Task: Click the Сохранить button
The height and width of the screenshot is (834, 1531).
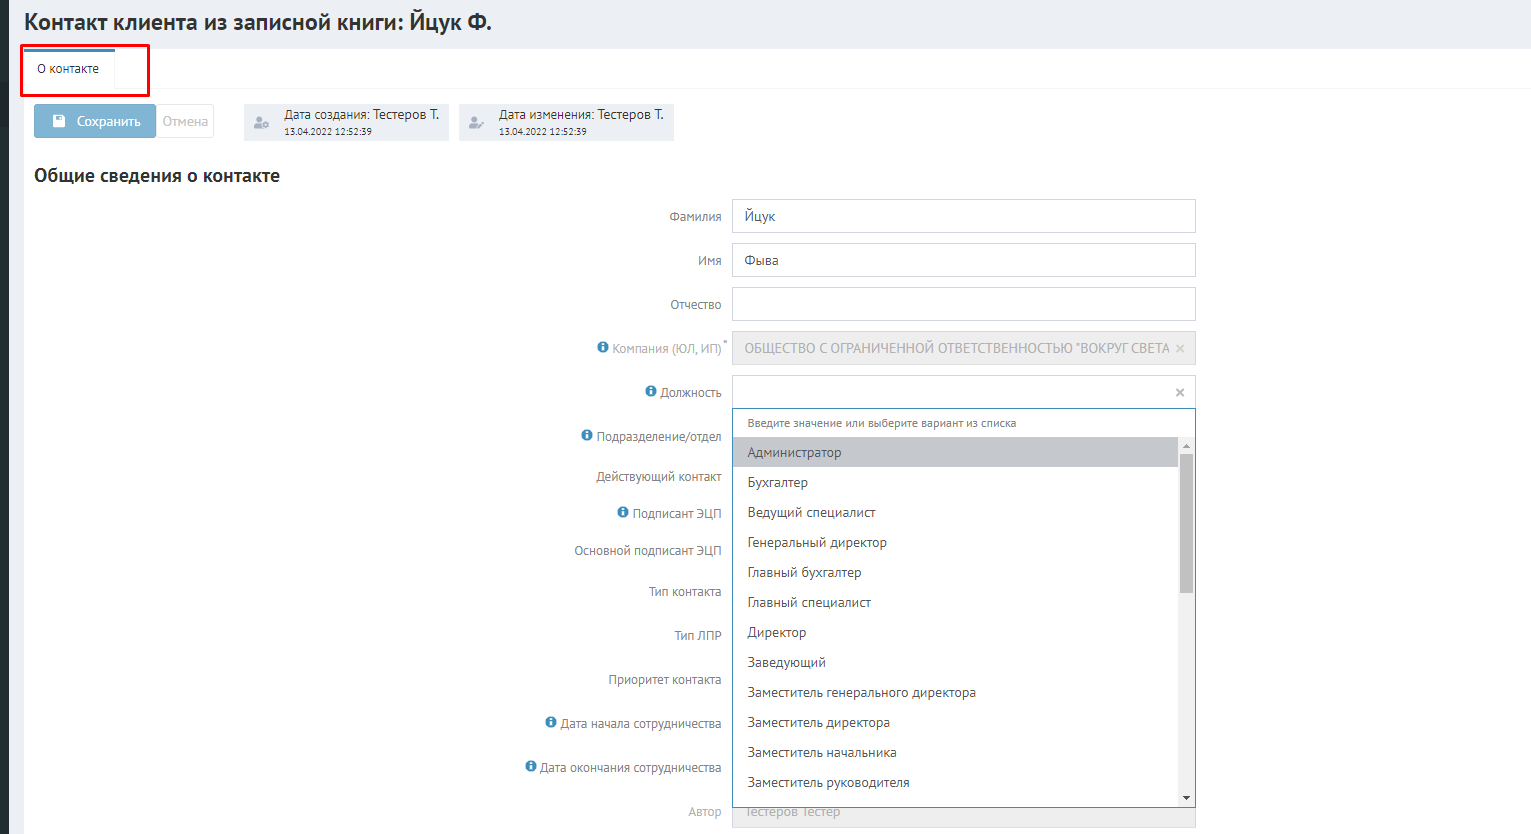Action: [95, 121]
